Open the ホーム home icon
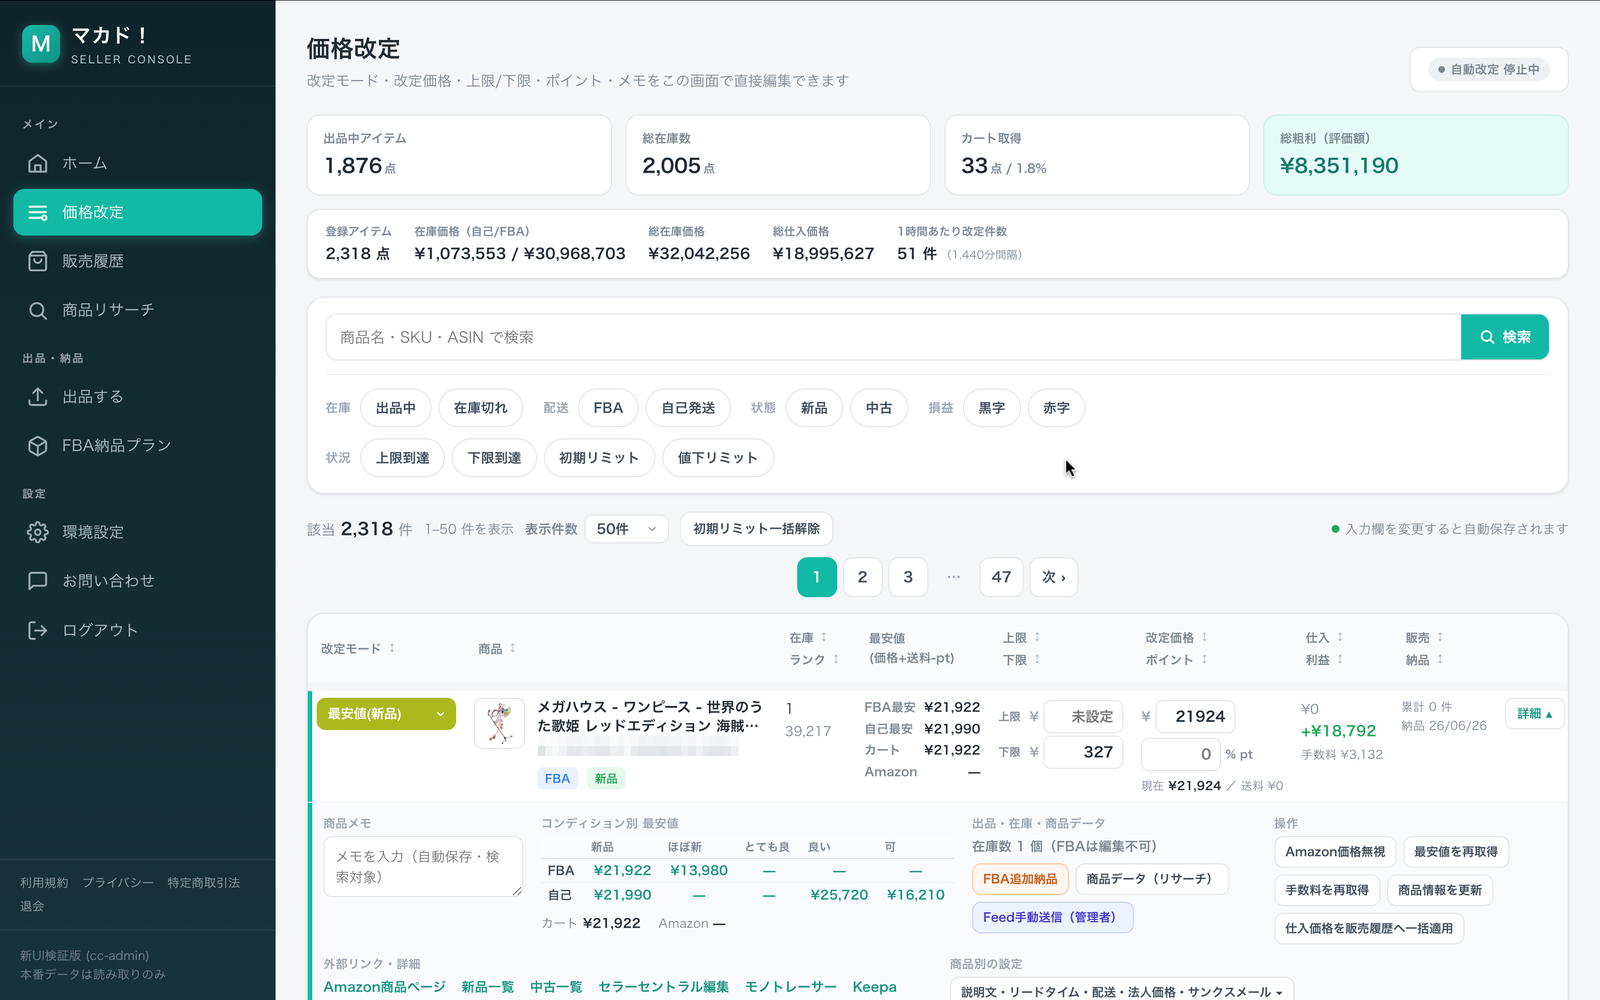This screenshot has height=1000, width=1600. tap(38, 163)
